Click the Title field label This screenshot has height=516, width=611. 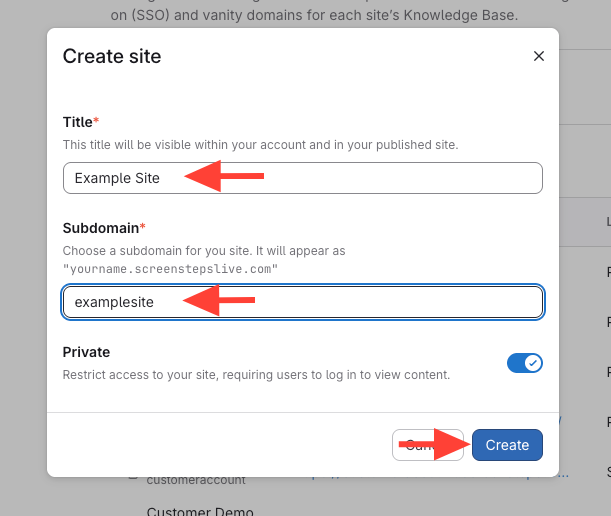tap(77, 122)
